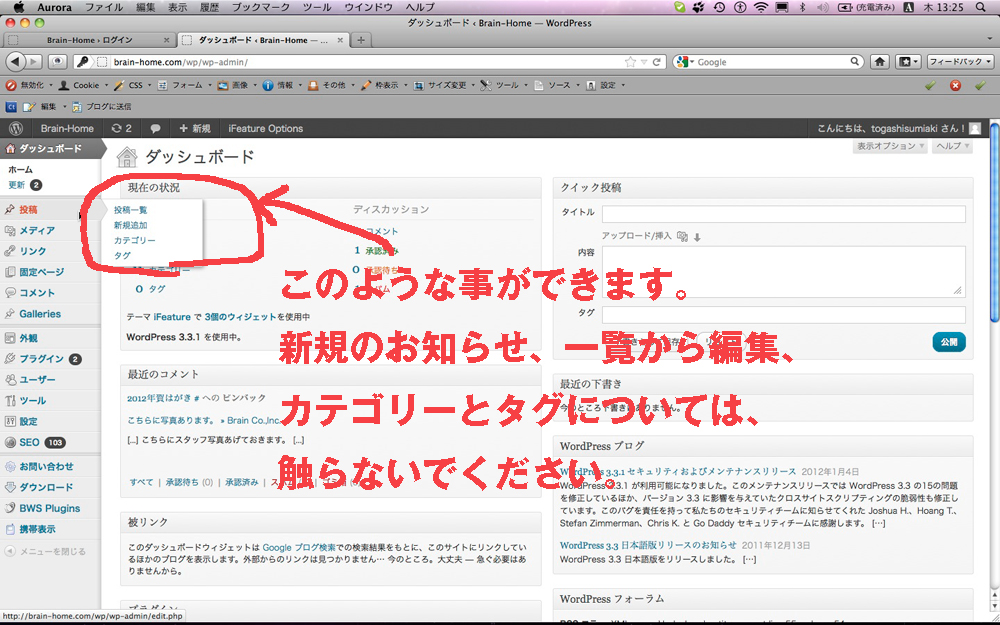Click the + 新規 button in admin bar

point(195,128)
